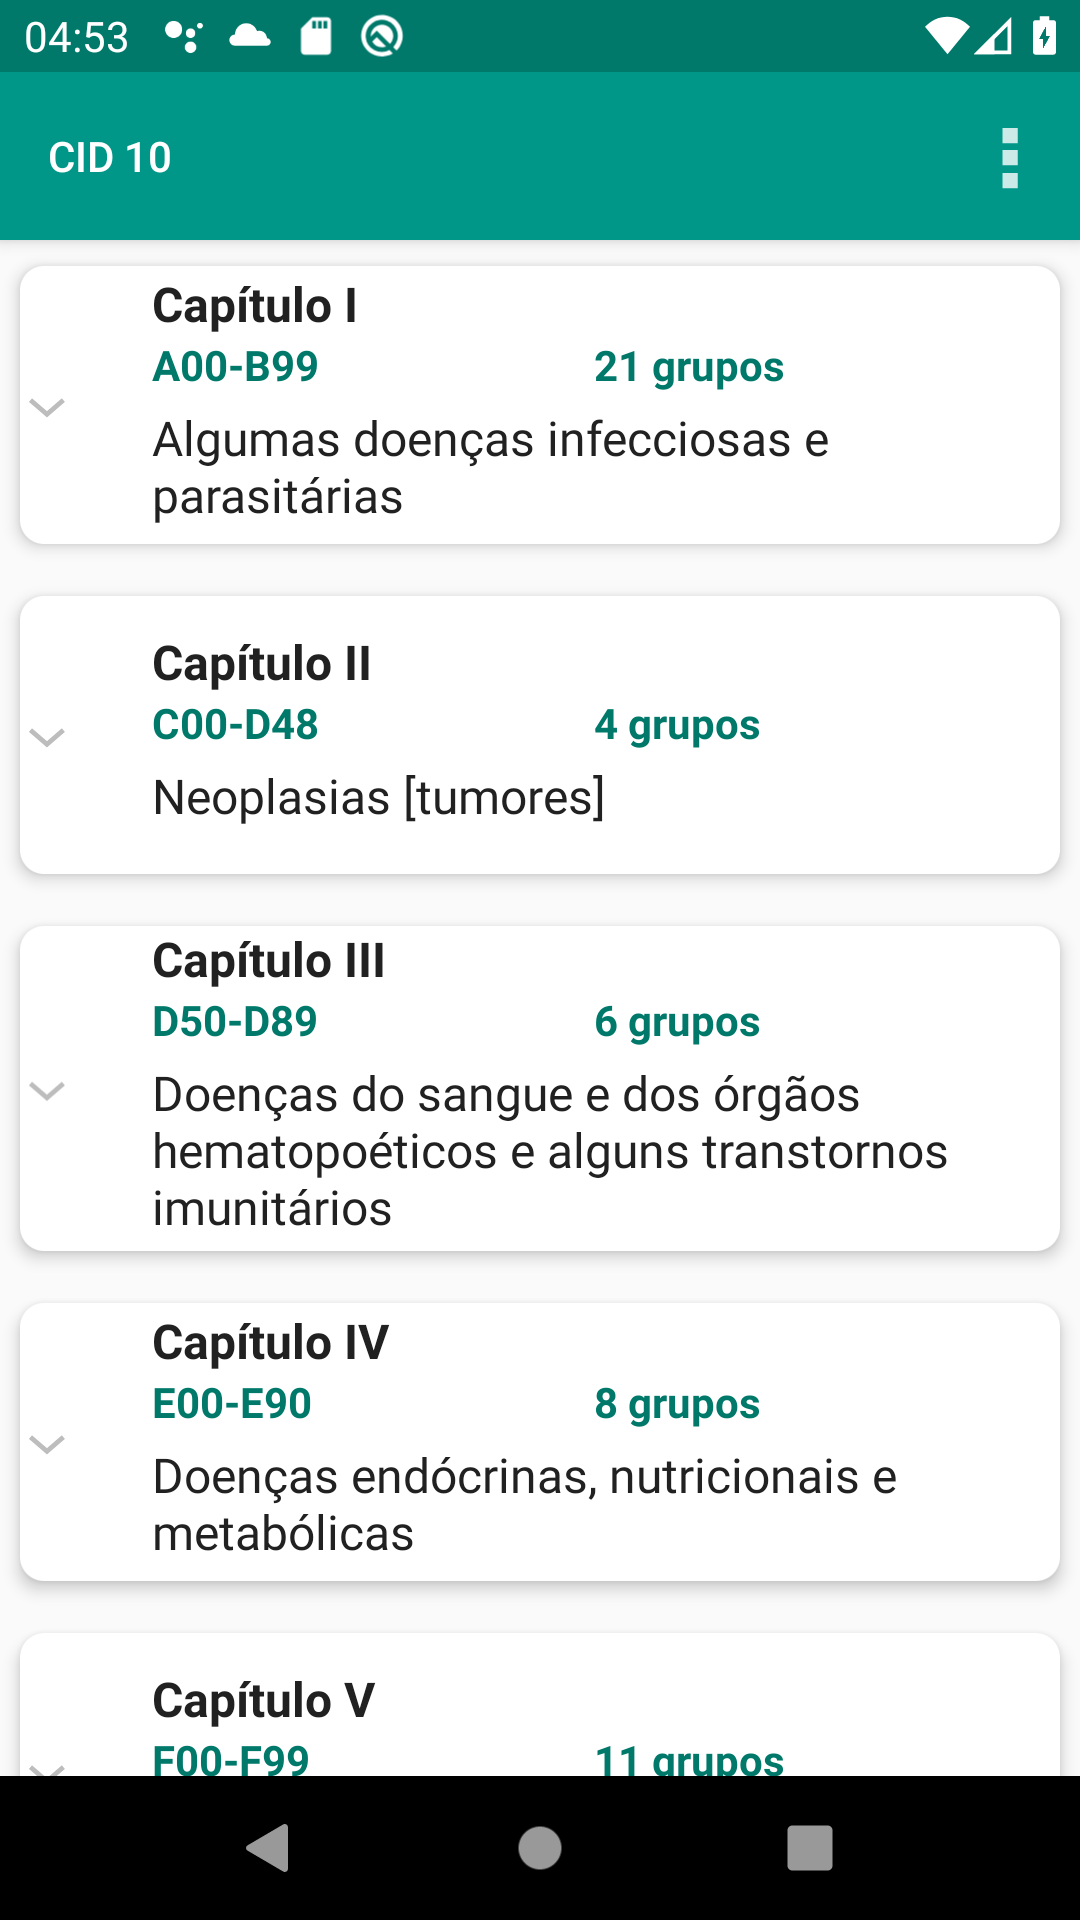The height and width of the screenshot is (1920, 1080).
Task: Tap the battery charging icon
Action: (x=1045, y=37)
